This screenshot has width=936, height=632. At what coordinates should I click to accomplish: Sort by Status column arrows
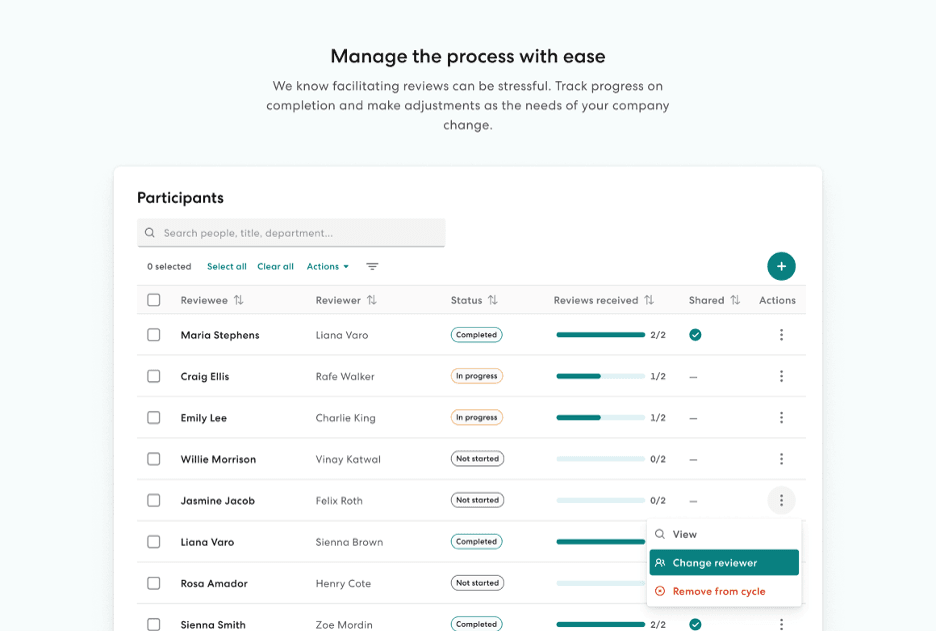tap(493, 300)
